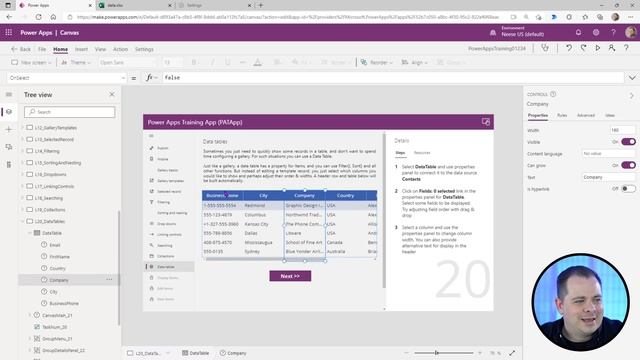Open the Home ribbon tab

[60, 49]
